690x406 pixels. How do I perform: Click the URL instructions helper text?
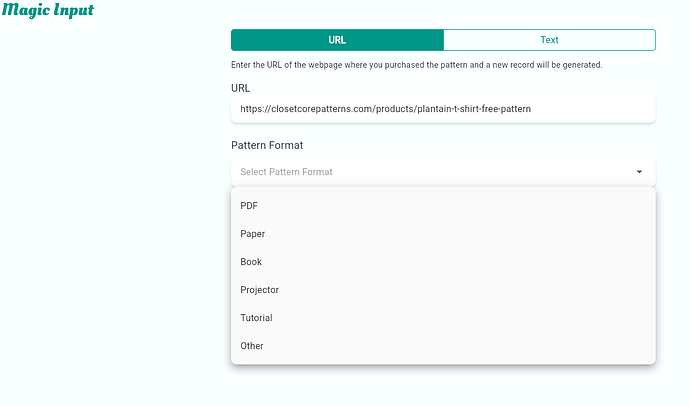tap(416, 65)
